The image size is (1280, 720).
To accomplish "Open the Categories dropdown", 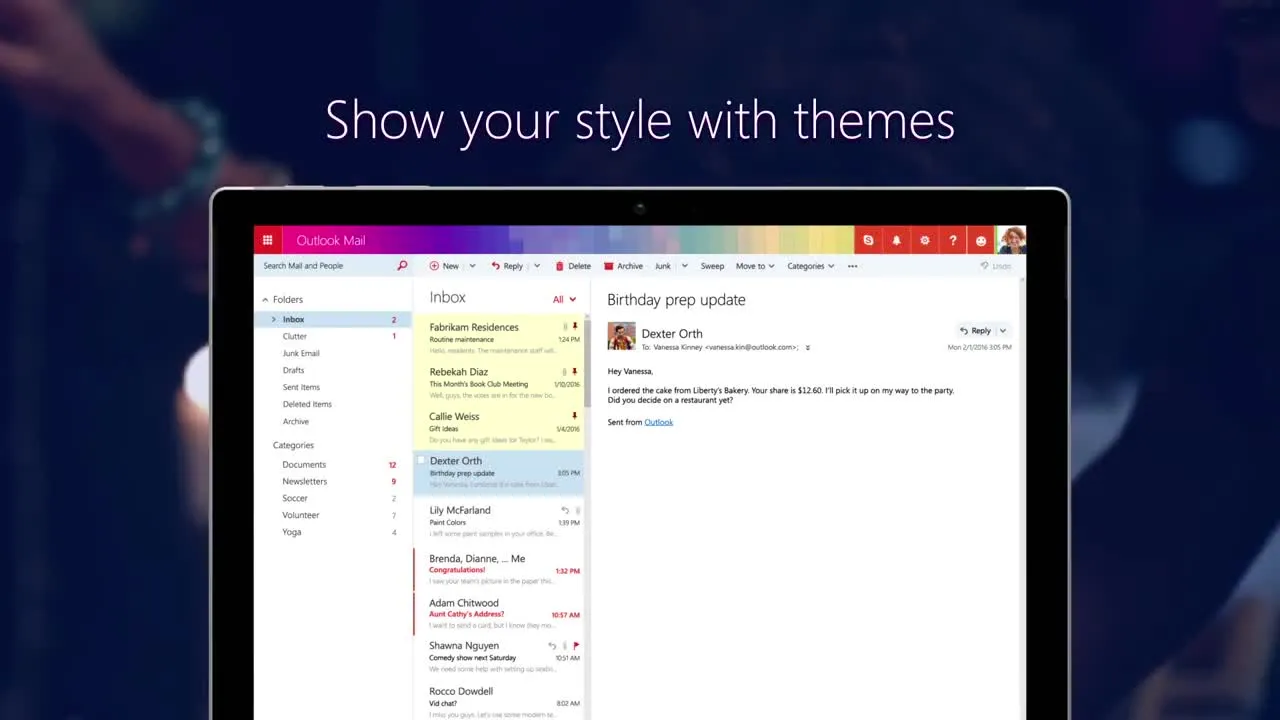I will click(x=810, y=266).
